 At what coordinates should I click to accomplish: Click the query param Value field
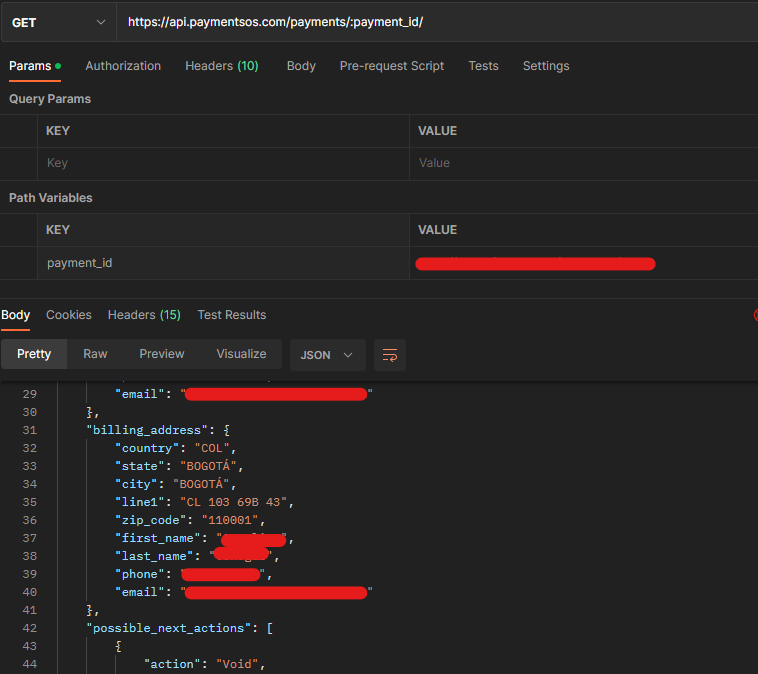(583, 163)
